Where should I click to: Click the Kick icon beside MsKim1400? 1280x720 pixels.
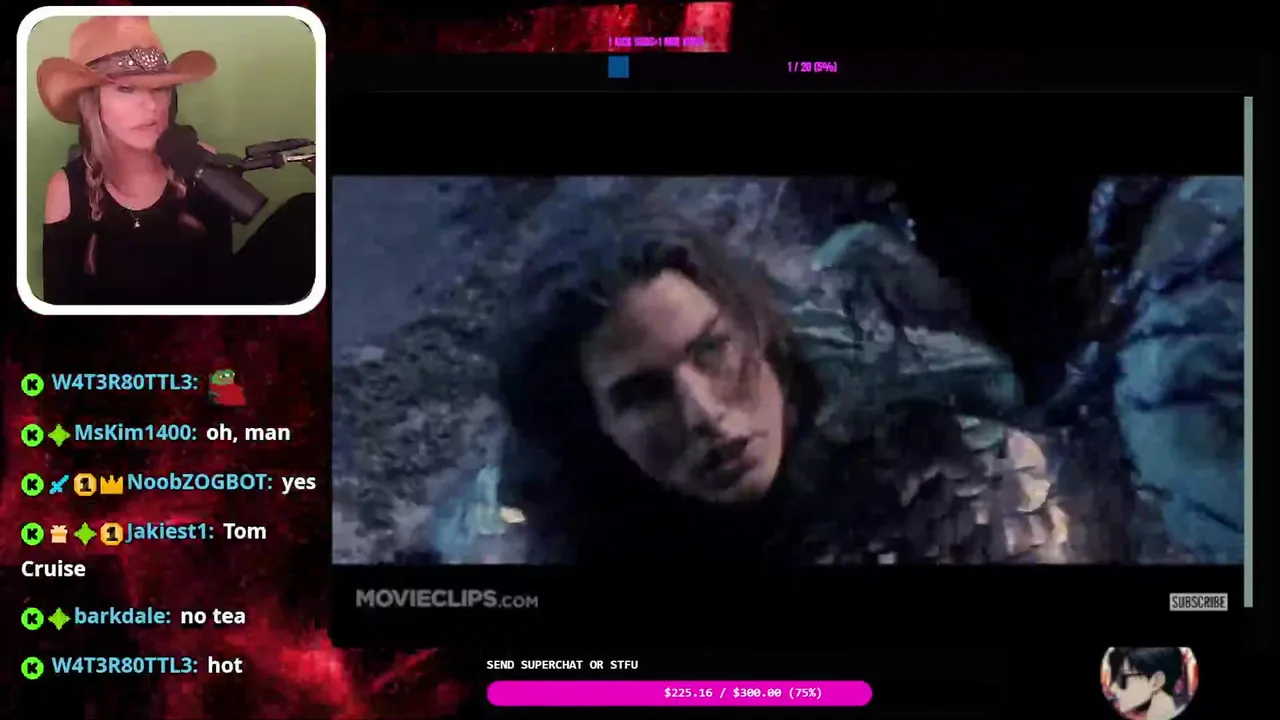[x=32, y=435]
